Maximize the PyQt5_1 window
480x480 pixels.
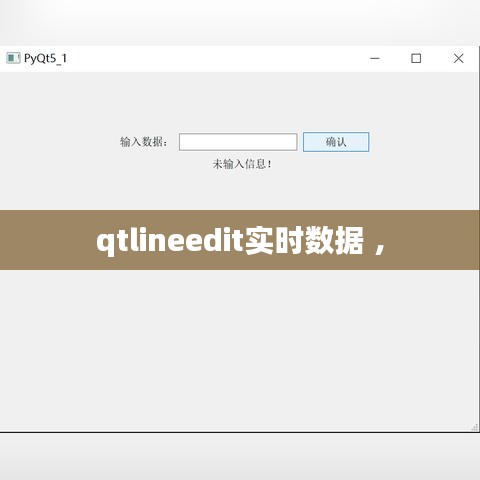coord(416,58)
